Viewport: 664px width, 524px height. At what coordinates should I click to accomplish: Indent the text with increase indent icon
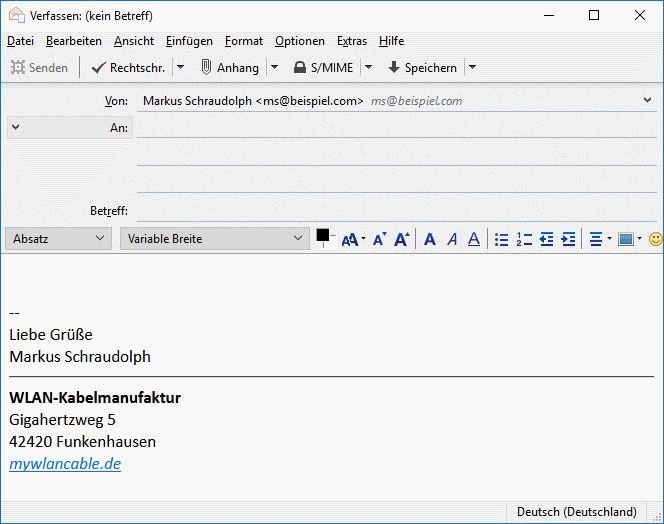(568, 240)
